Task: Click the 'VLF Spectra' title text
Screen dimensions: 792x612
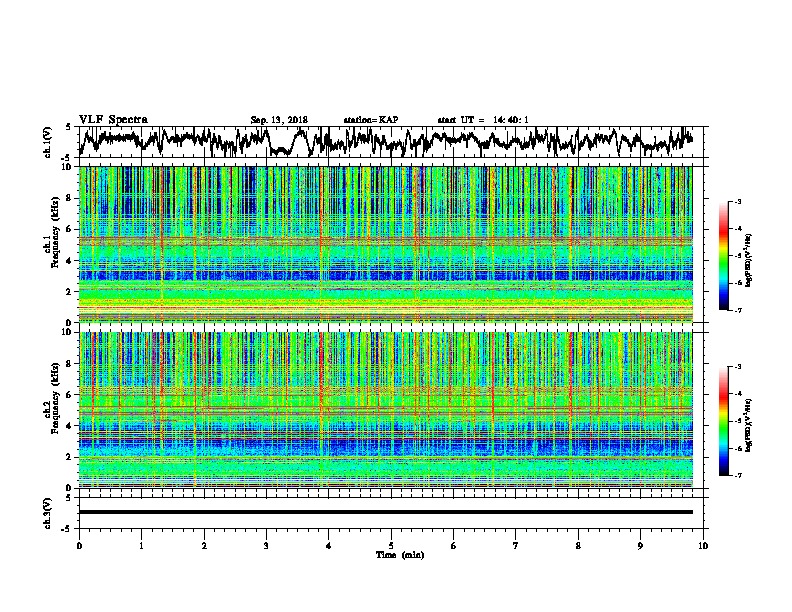Action: (113, 120)
